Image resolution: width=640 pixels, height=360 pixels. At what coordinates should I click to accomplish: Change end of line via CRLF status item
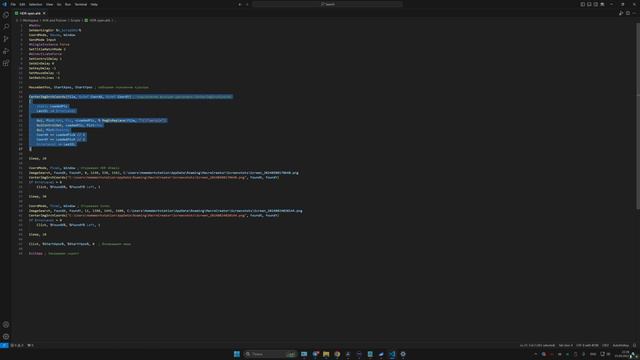[x=605, y=345]
